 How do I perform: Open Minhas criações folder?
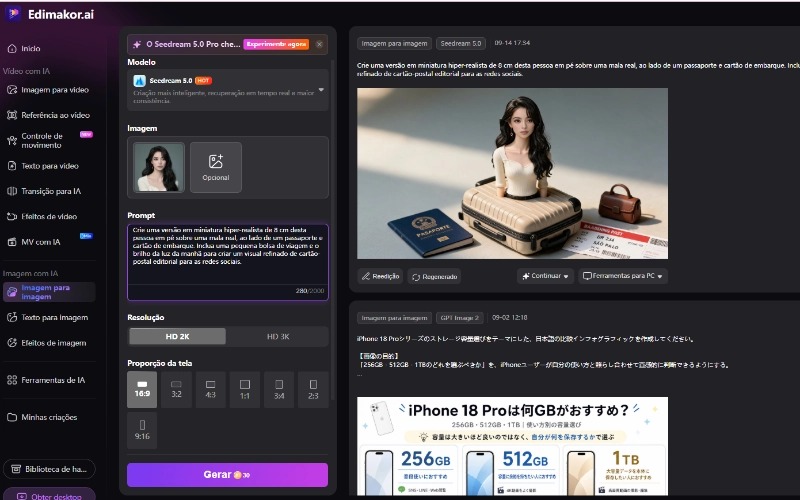[x=42, y=417]
